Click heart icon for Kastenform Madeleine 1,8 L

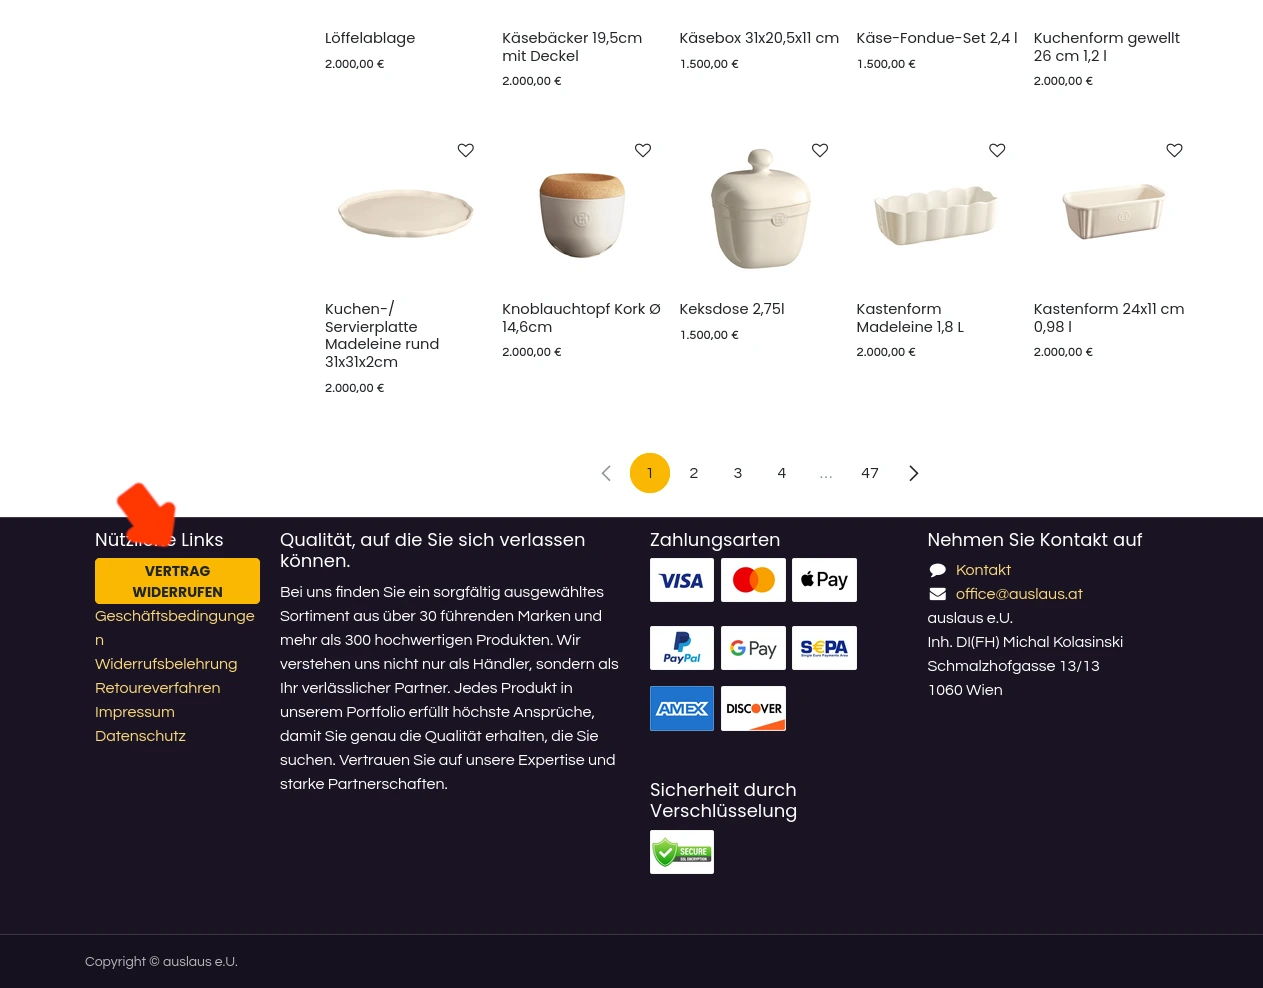997,150
